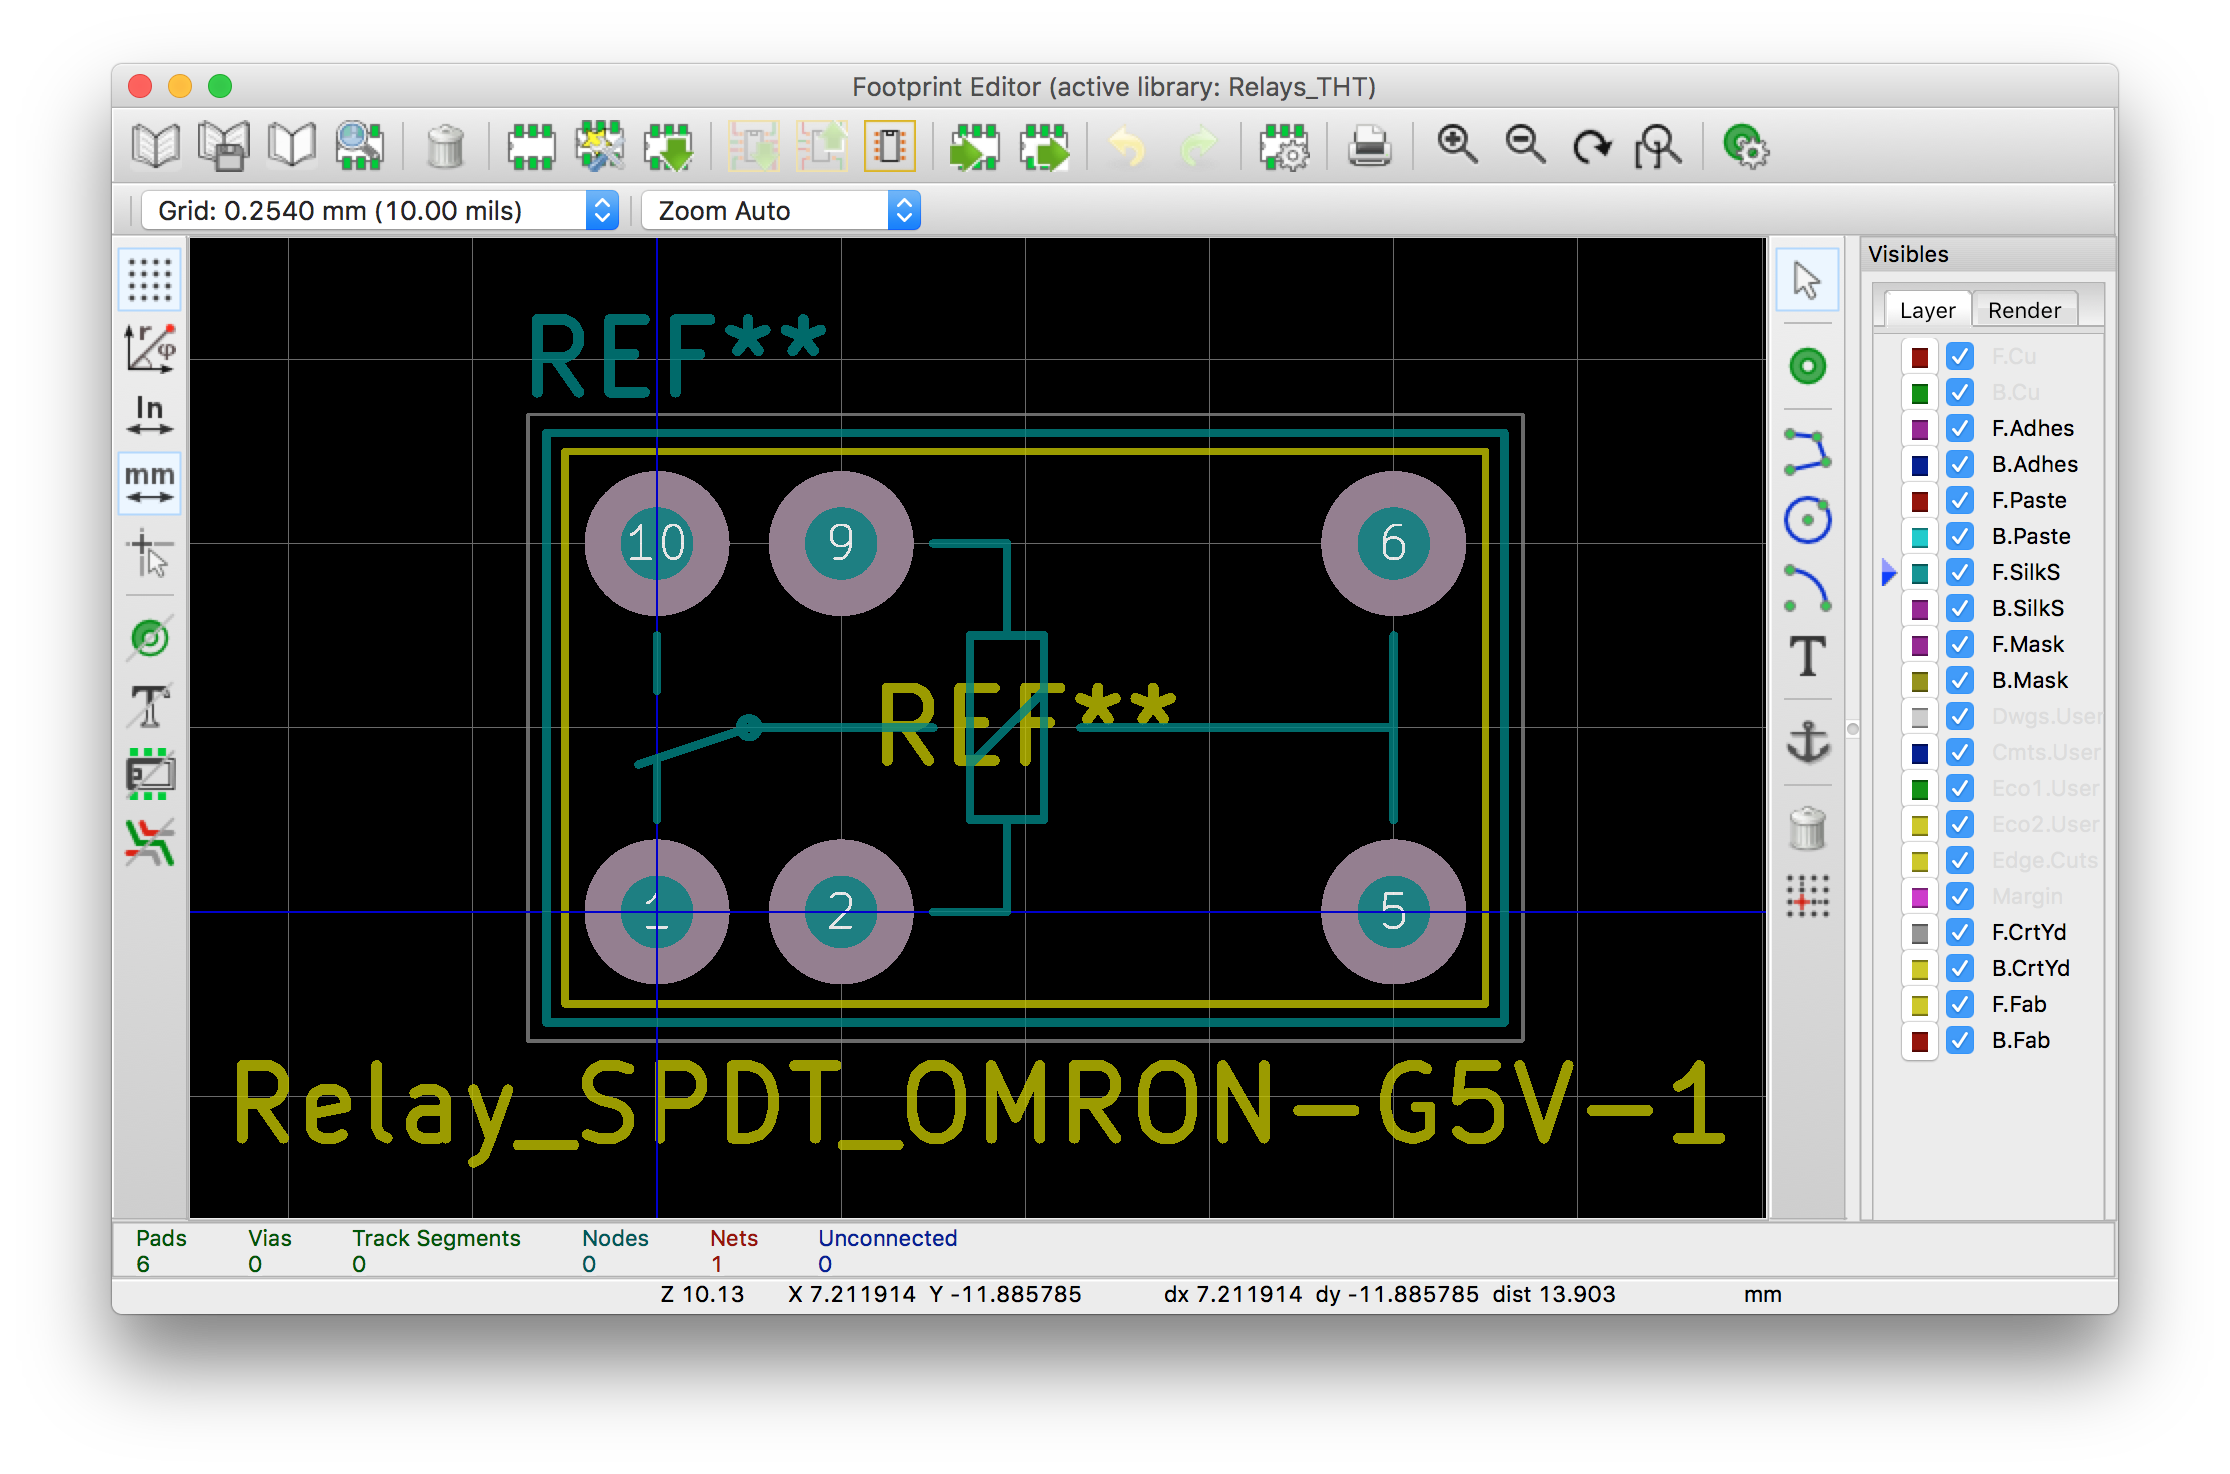Click the F.Paste color swatch
The height and width of the screenshot is (1474, 2230).
(x=1920, y=500)
